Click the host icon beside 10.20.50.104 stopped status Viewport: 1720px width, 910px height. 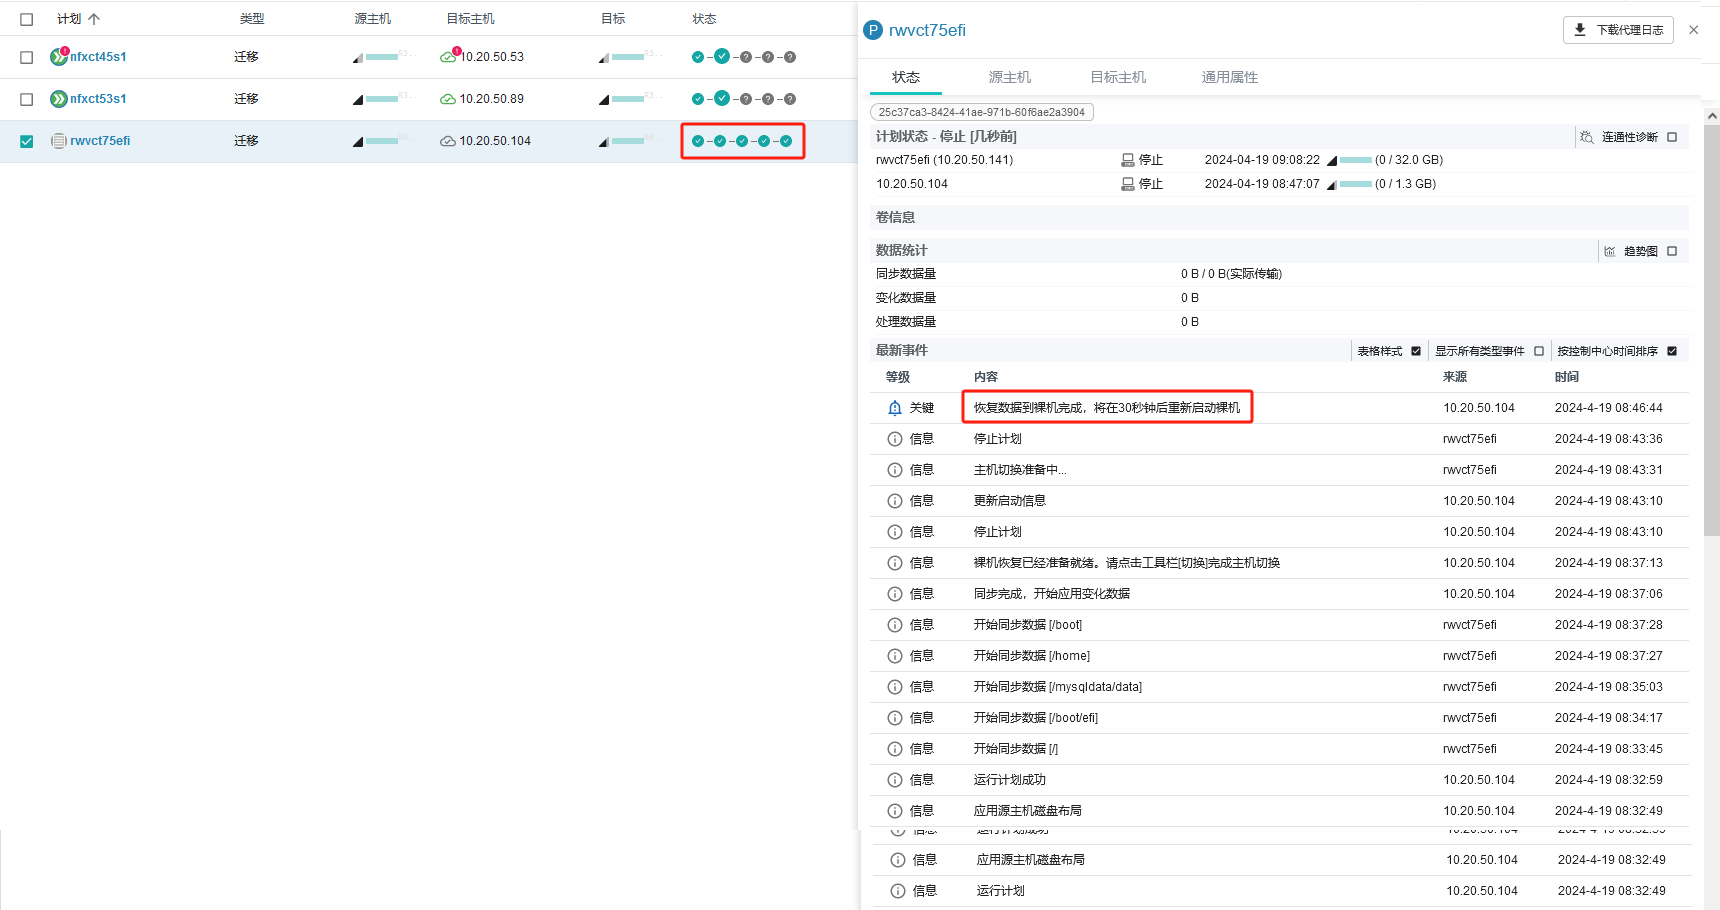point(1128,184)
